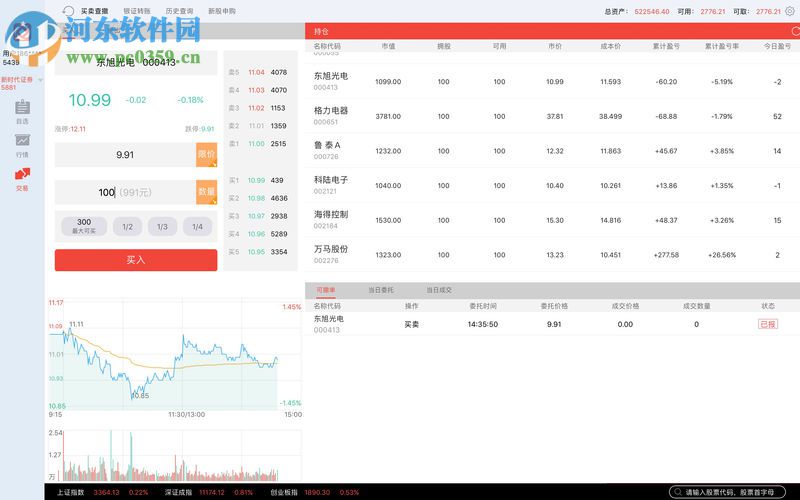Open the 自选 watchlist sidebar icon
The height and width of the screenshot is (500, 800).
[22, 112]
